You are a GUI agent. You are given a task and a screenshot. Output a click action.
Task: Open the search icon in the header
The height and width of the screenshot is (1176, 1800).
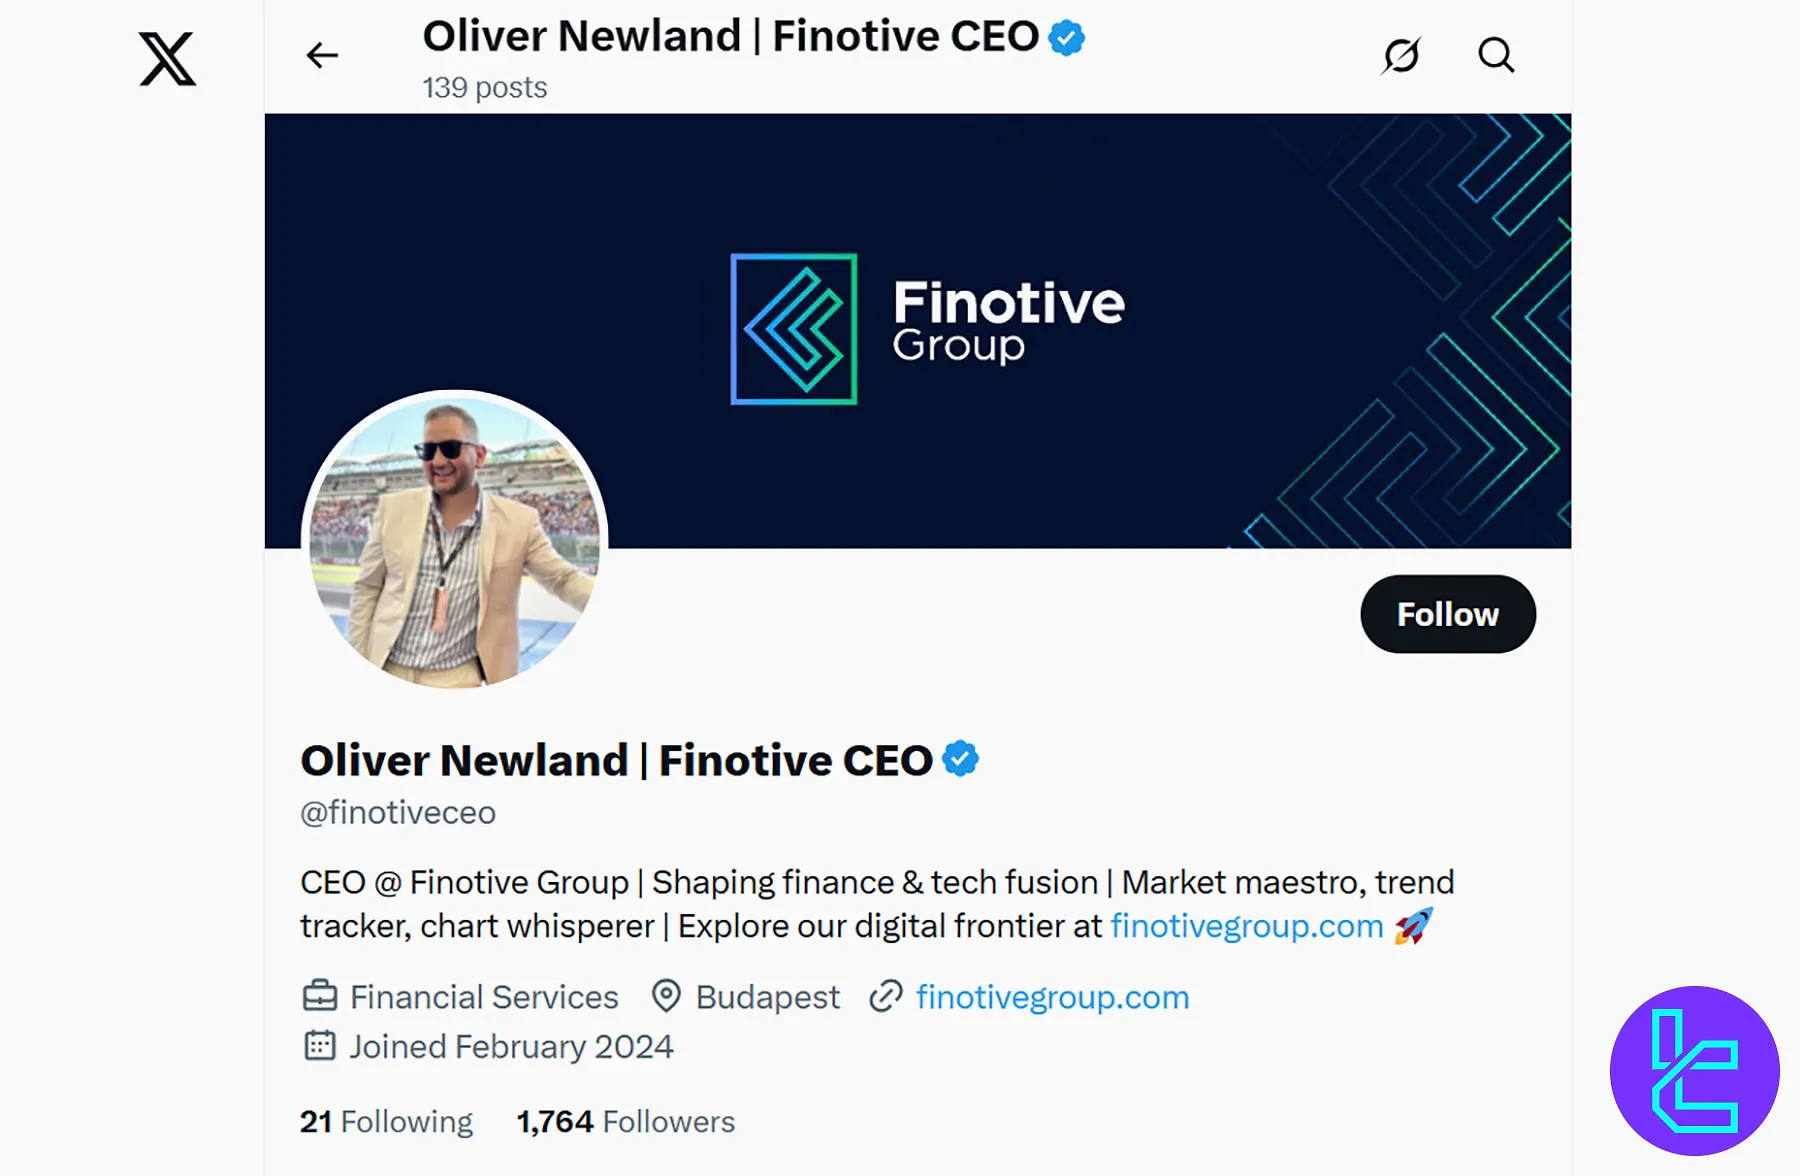point(1495,55)
